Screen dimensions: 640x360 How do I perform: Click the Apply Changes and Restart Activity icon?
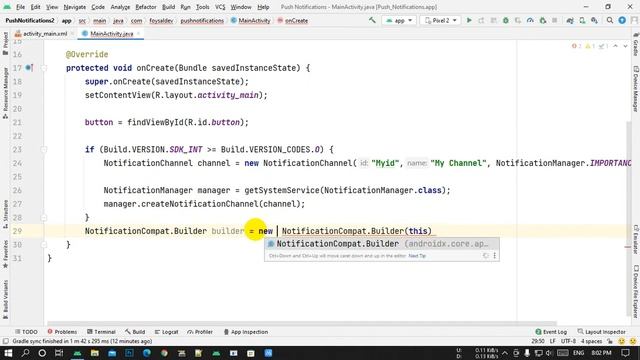coord(481,20)
